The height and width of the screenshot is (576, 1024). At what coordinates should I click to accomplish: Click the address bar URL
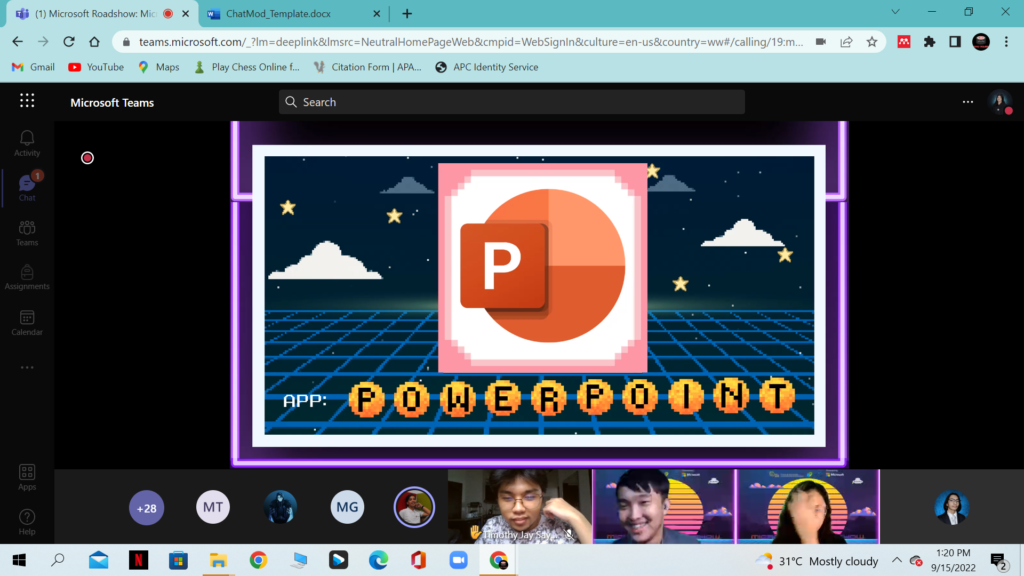click(x=471, y=42)
